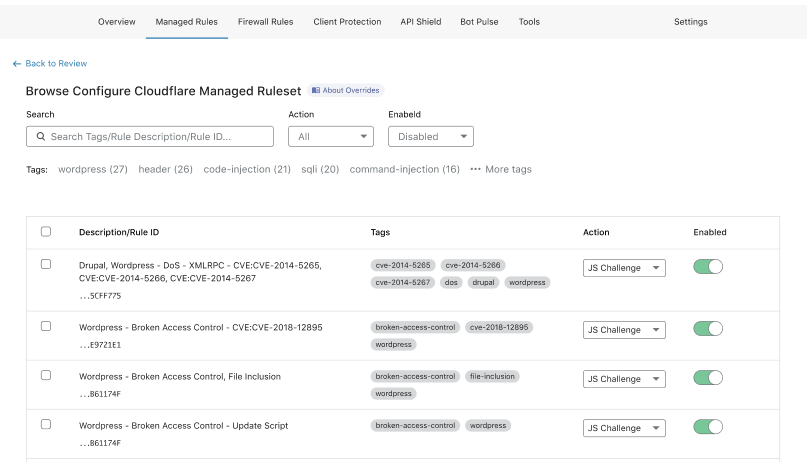Turn off the Update Script rule toggle
Screen dimensions: 807x462
(707, 427)
